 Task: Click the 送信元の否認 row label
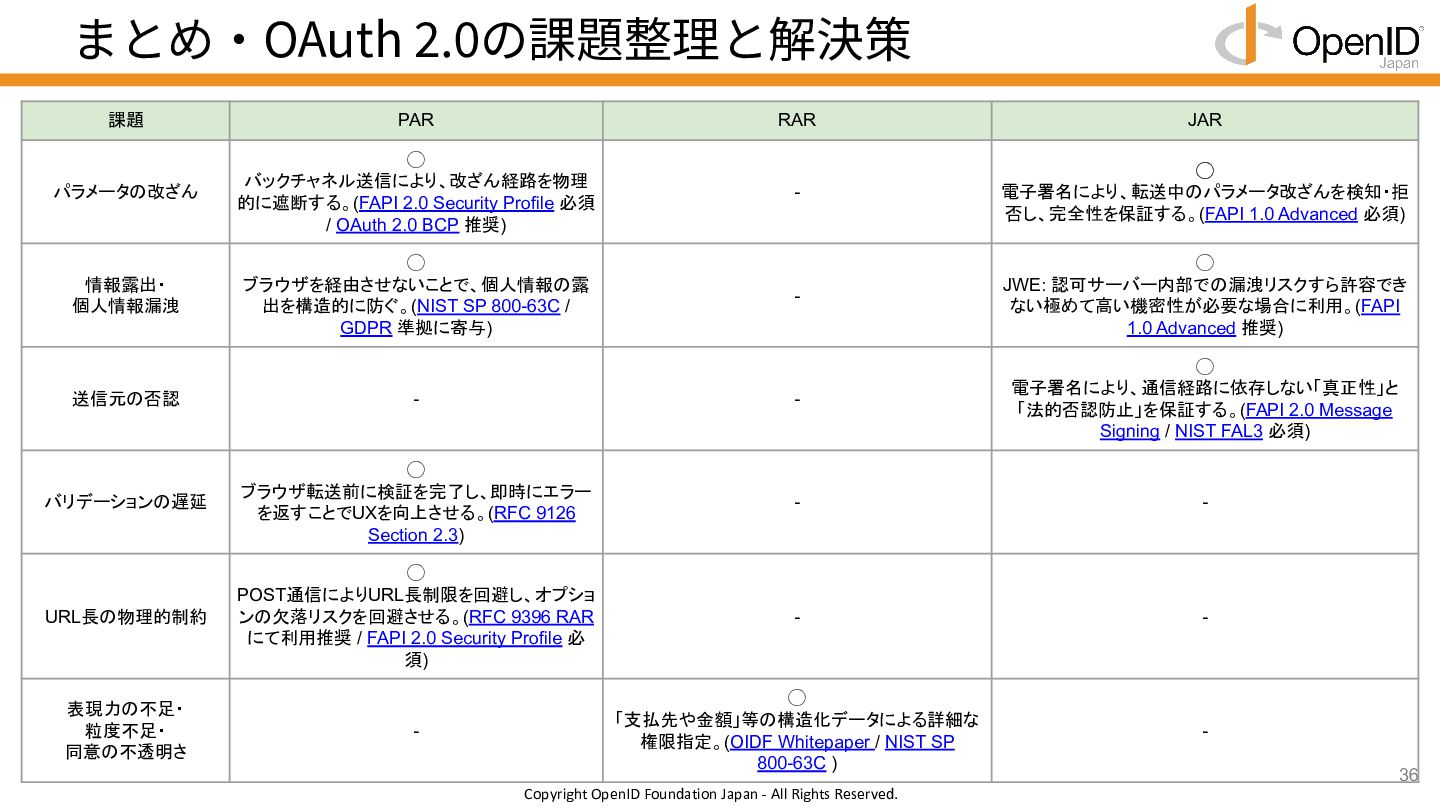[126, 399]
